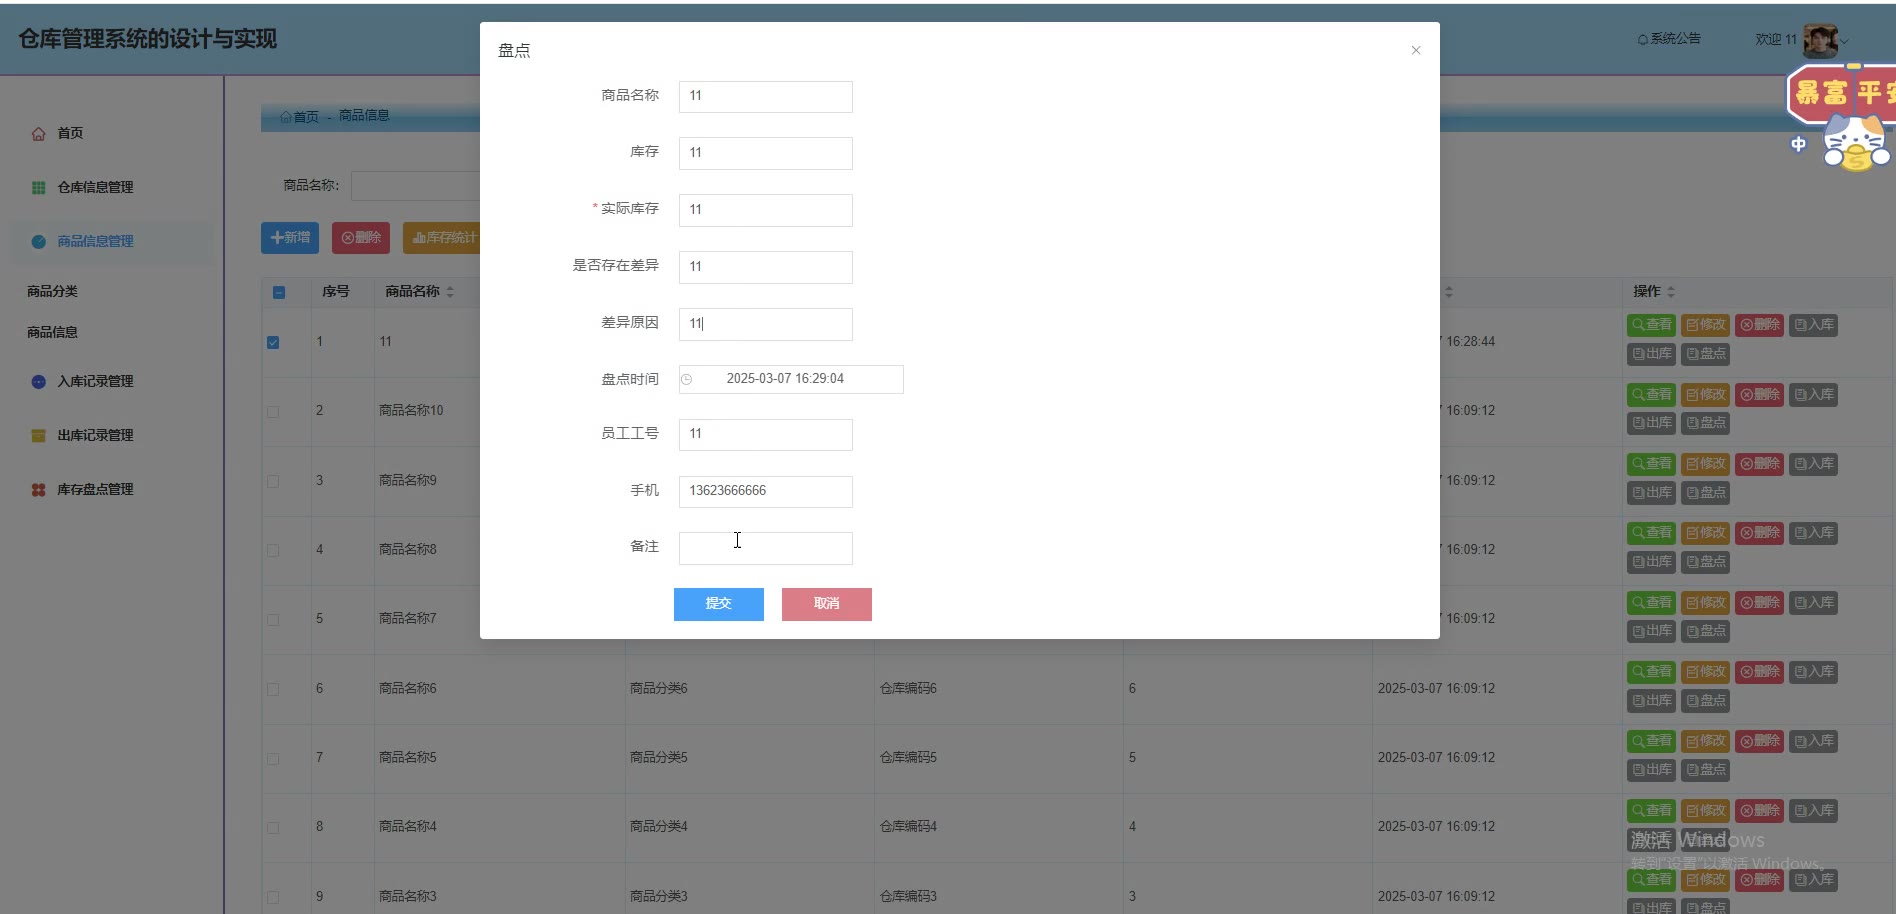This screenshot has height=914, width=1896.
Task: Select the 商品信息 submenu item
Action: 52,332
